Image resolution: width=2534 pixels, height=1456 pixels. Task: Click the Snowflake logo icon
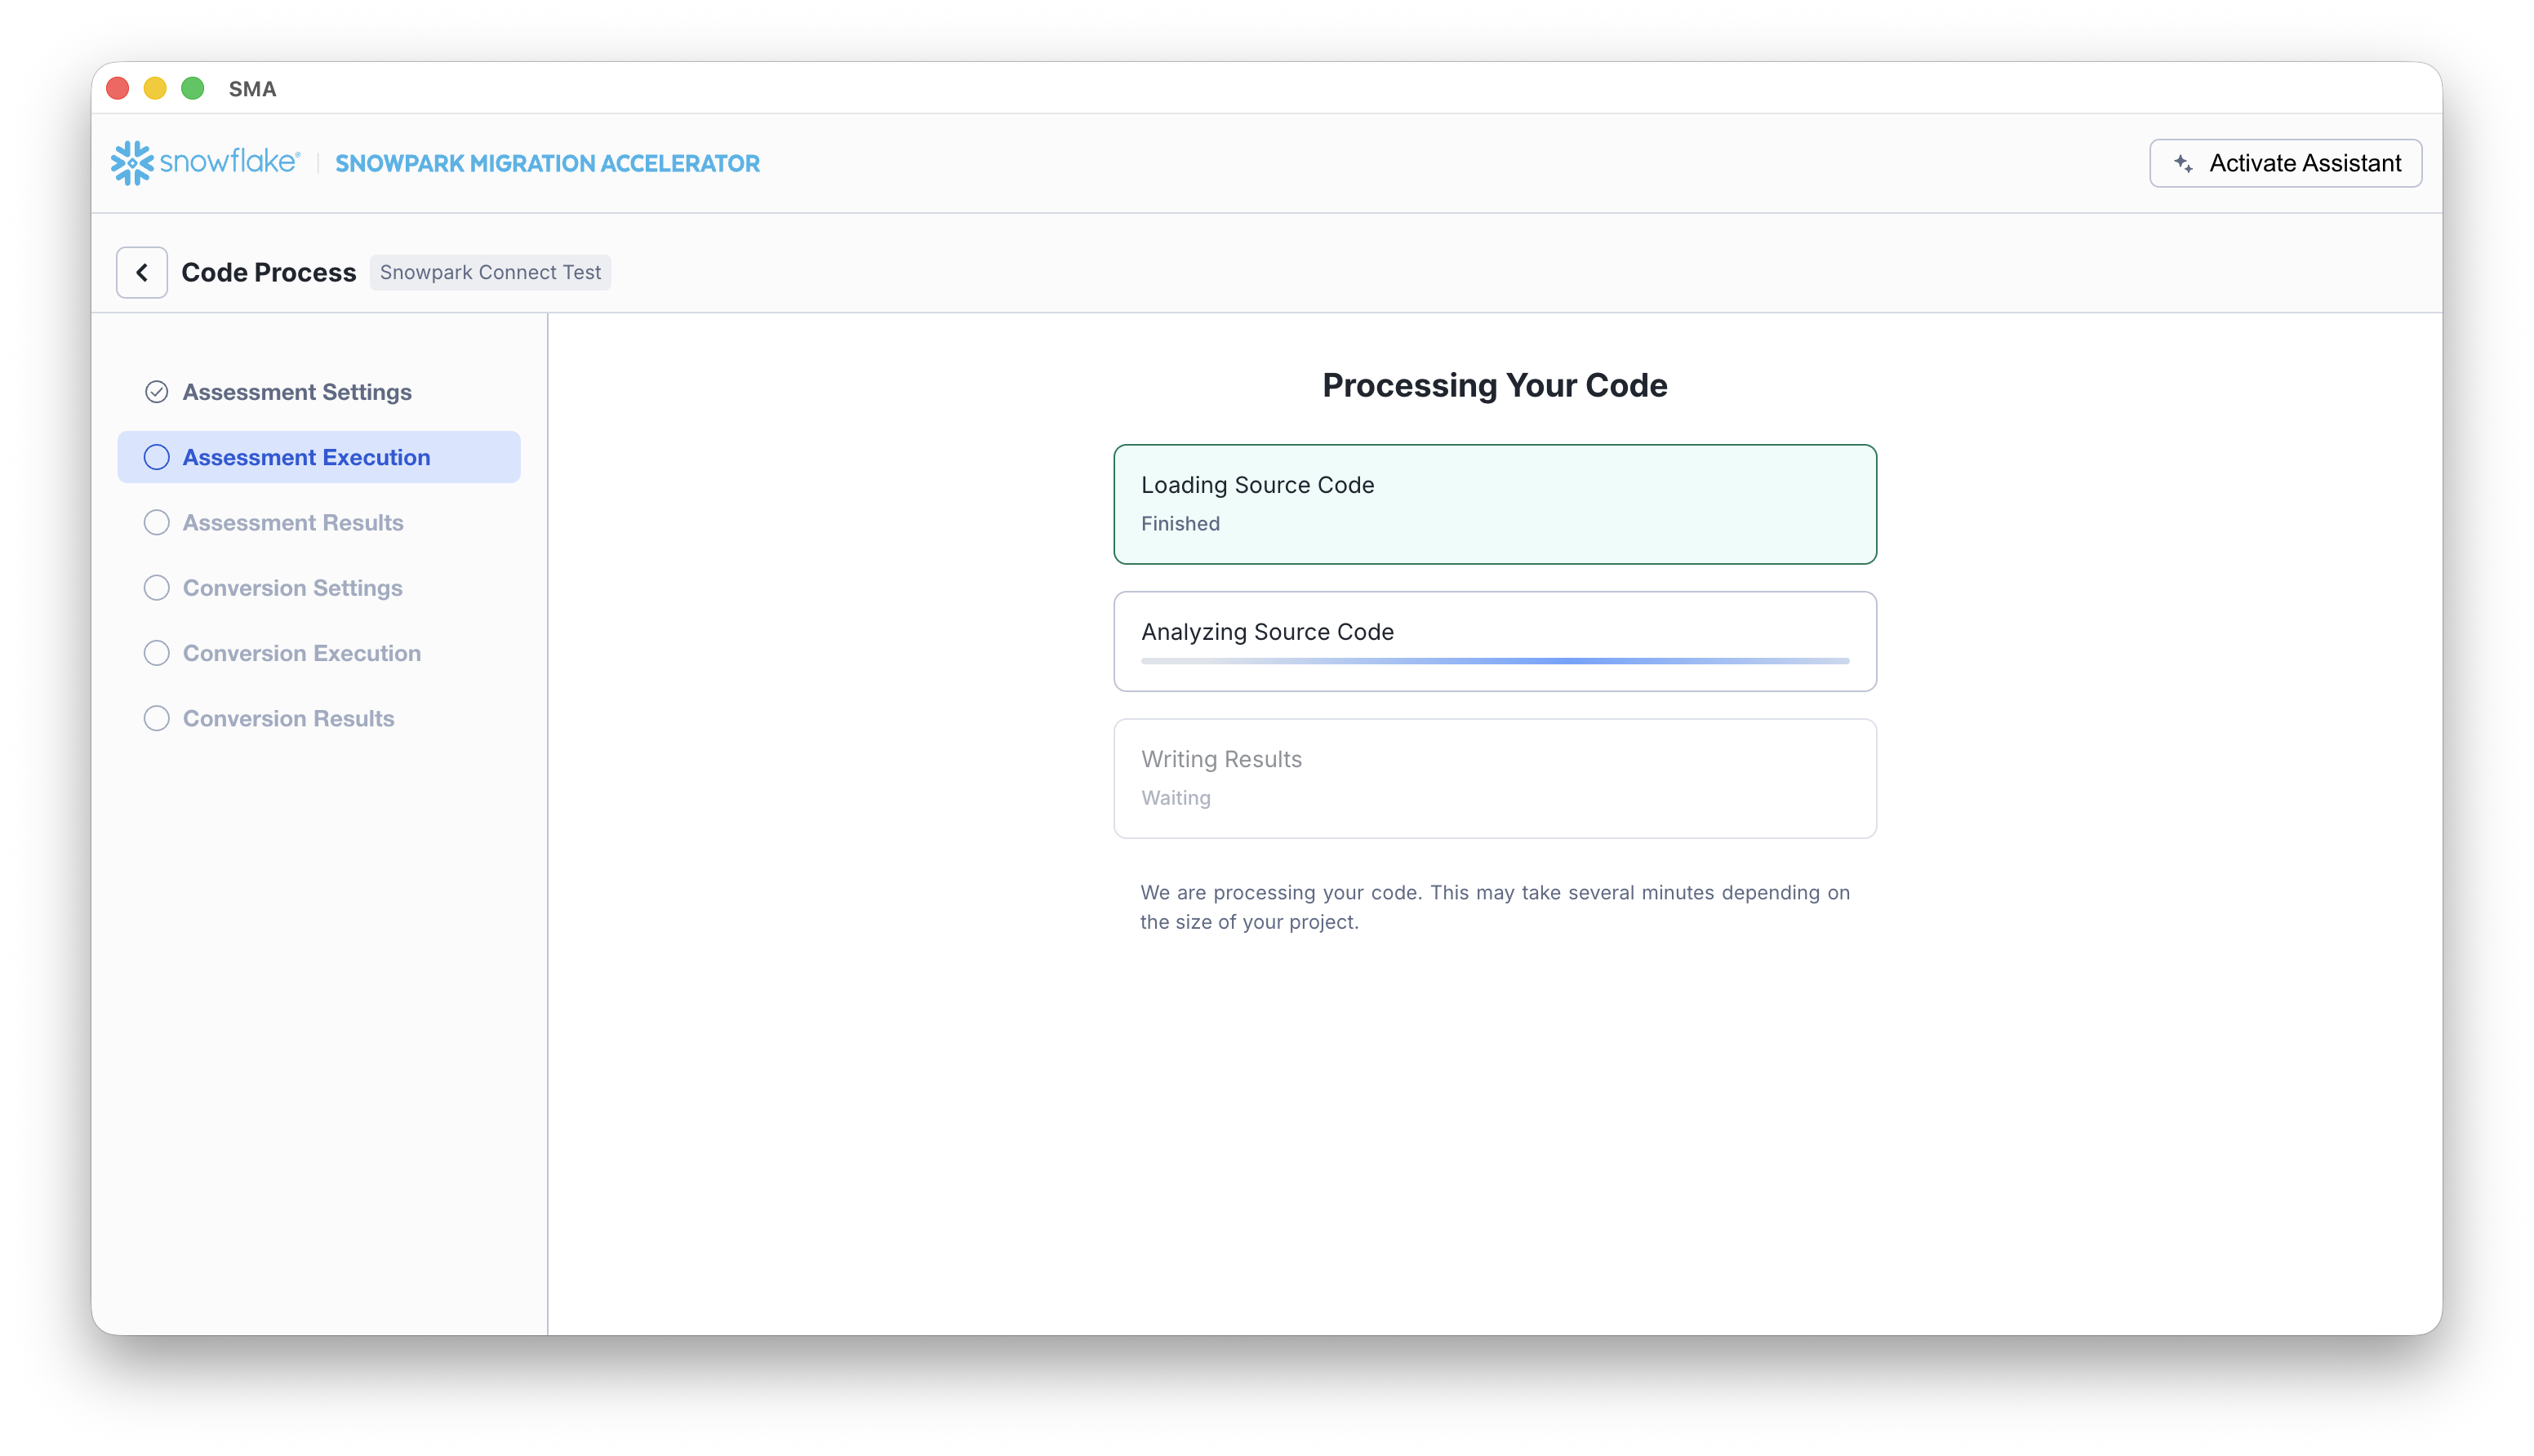click(x=132, y=163)
